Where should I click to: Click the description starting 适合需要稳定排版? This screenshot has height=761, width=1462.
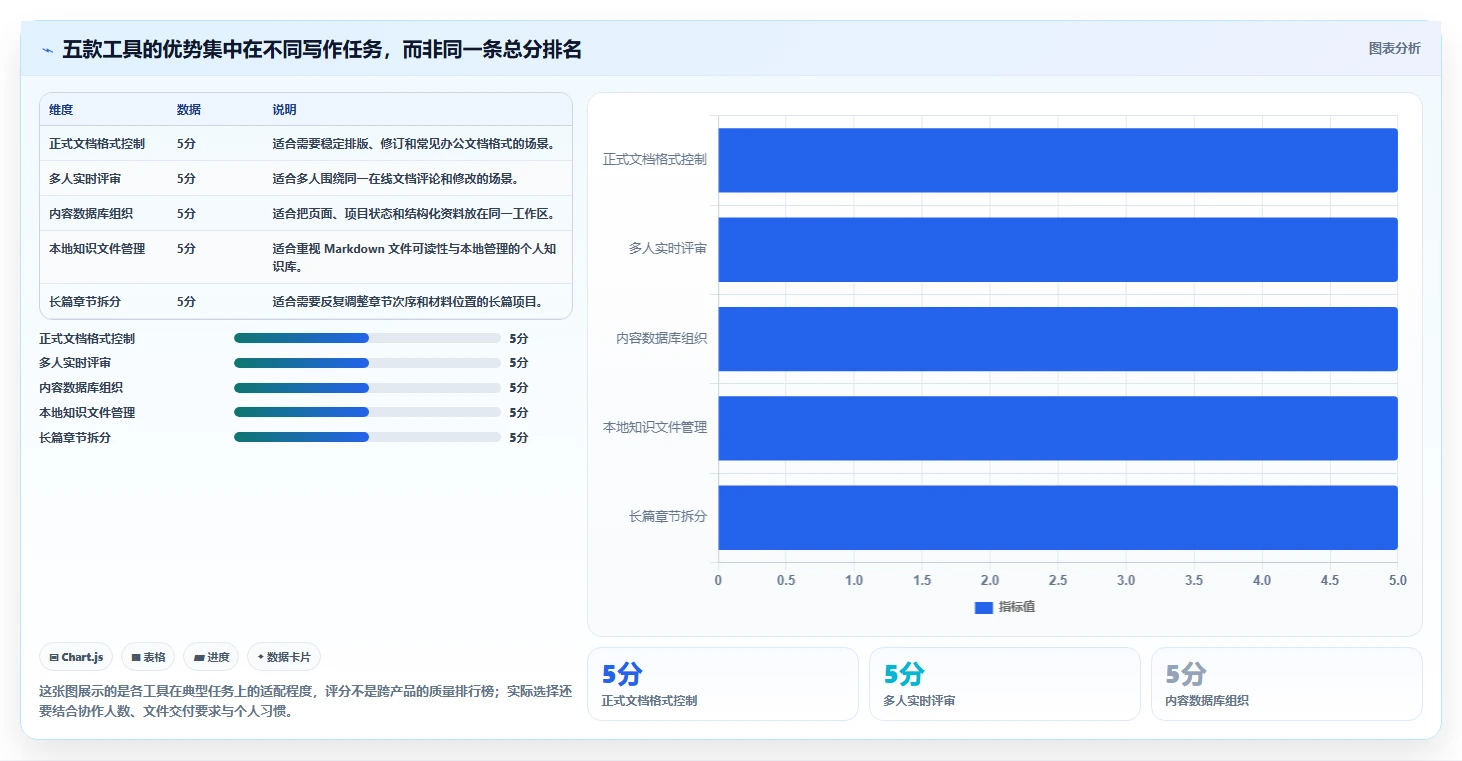(x=414, y=144)
